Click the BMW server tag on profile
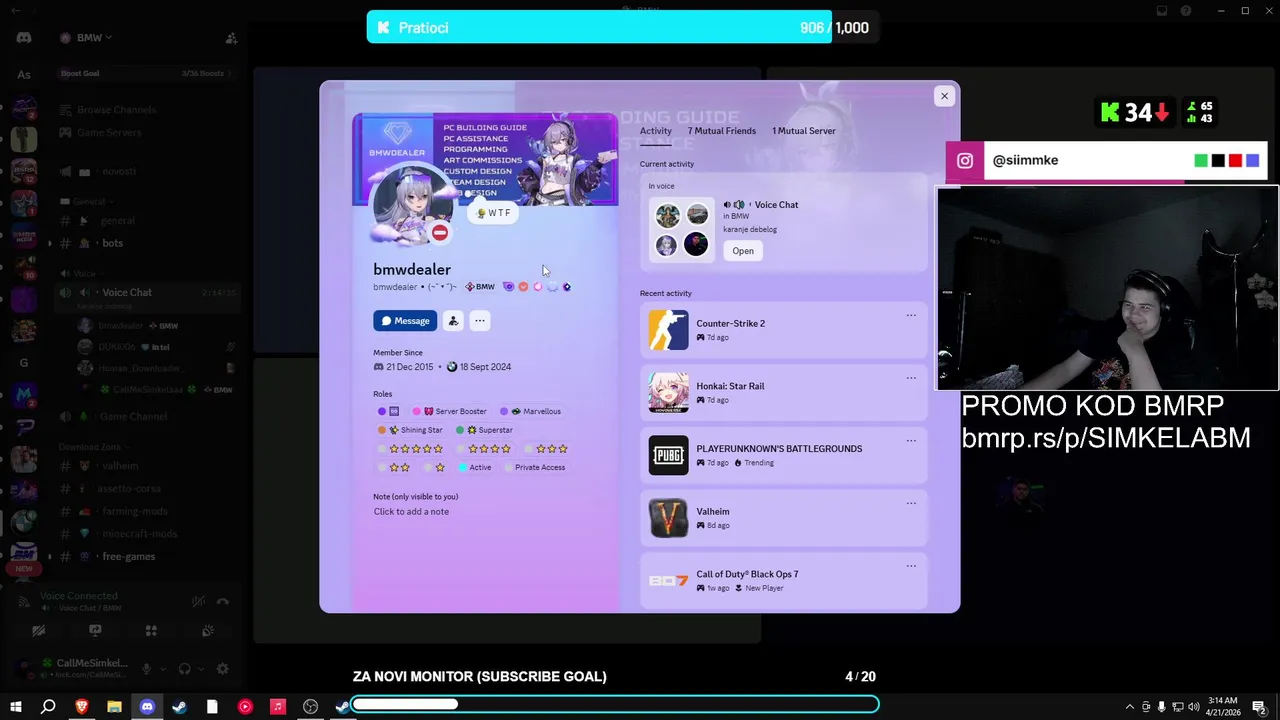 [480, 287]
